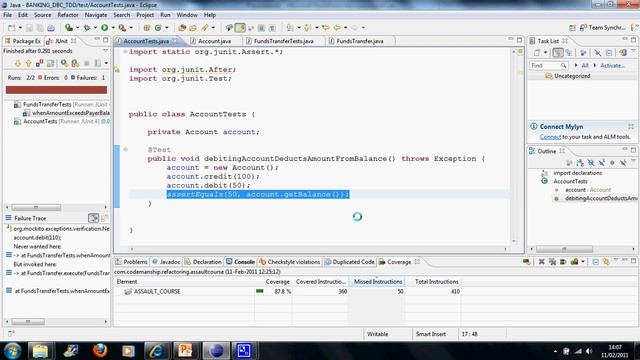Viewport: 640px width, 360px height.
Task: Open the New file dropdown arrow
Action: [x=20, y=28]
